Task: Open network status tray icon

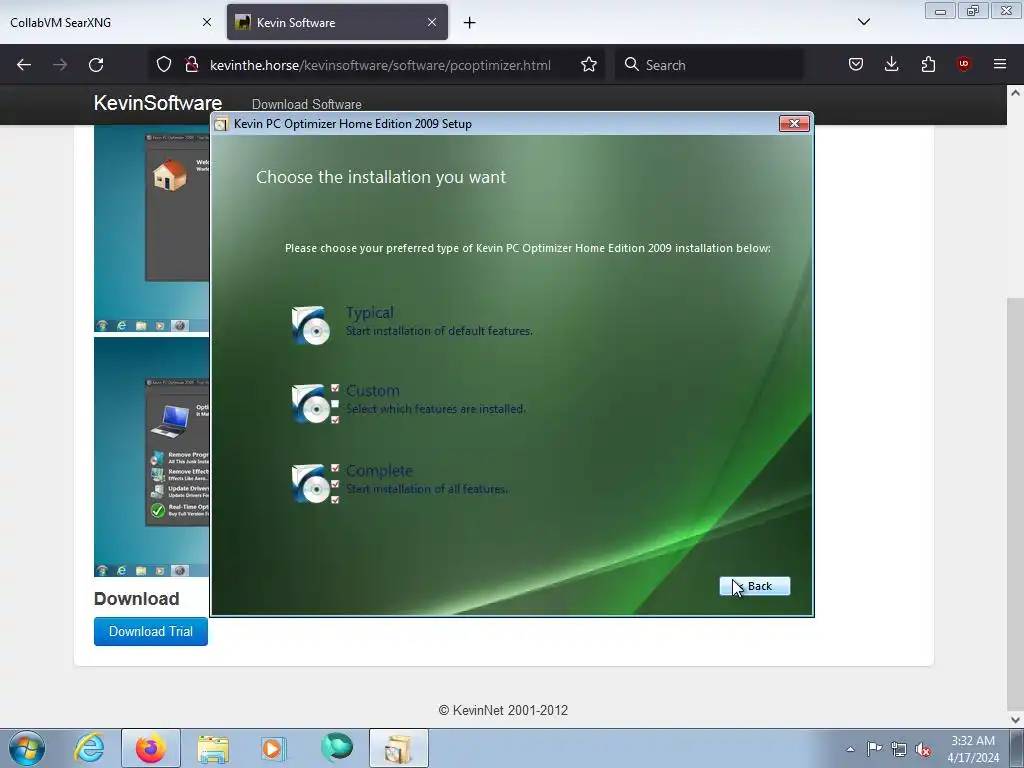Action: click(x=899, y=749)
